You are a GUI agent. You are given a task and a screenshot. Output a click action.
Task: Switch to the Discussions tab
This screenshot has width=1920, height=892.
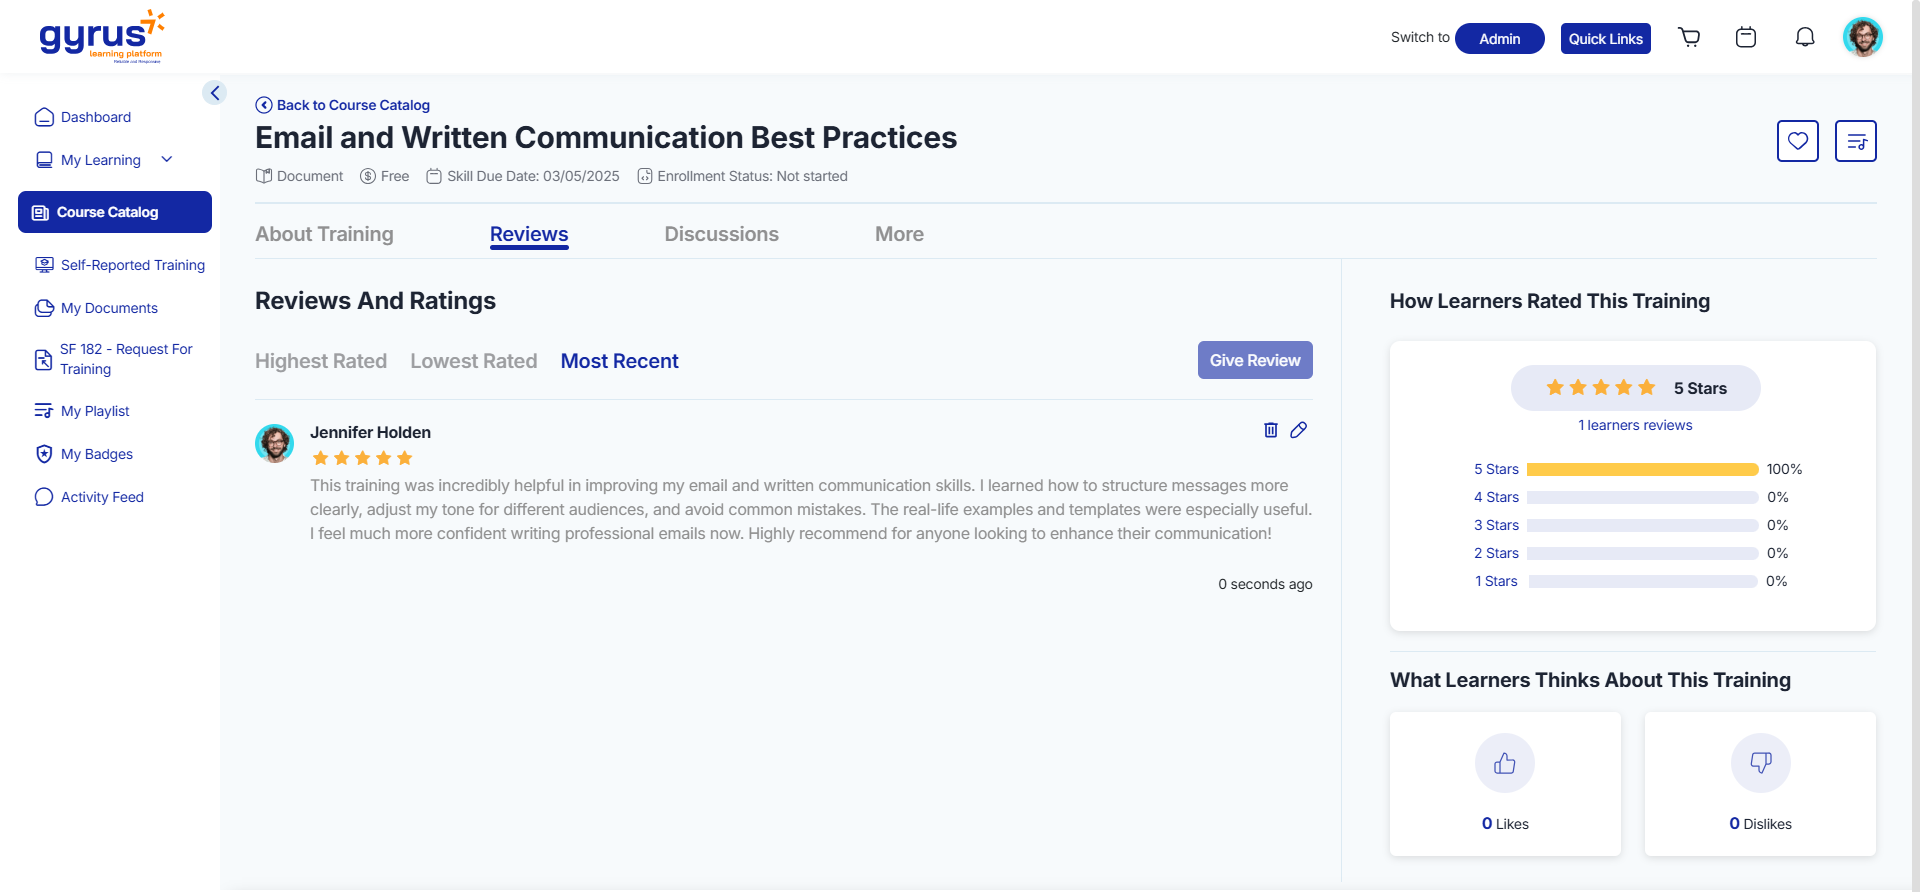pyautogui.click(x=721, y=234)
